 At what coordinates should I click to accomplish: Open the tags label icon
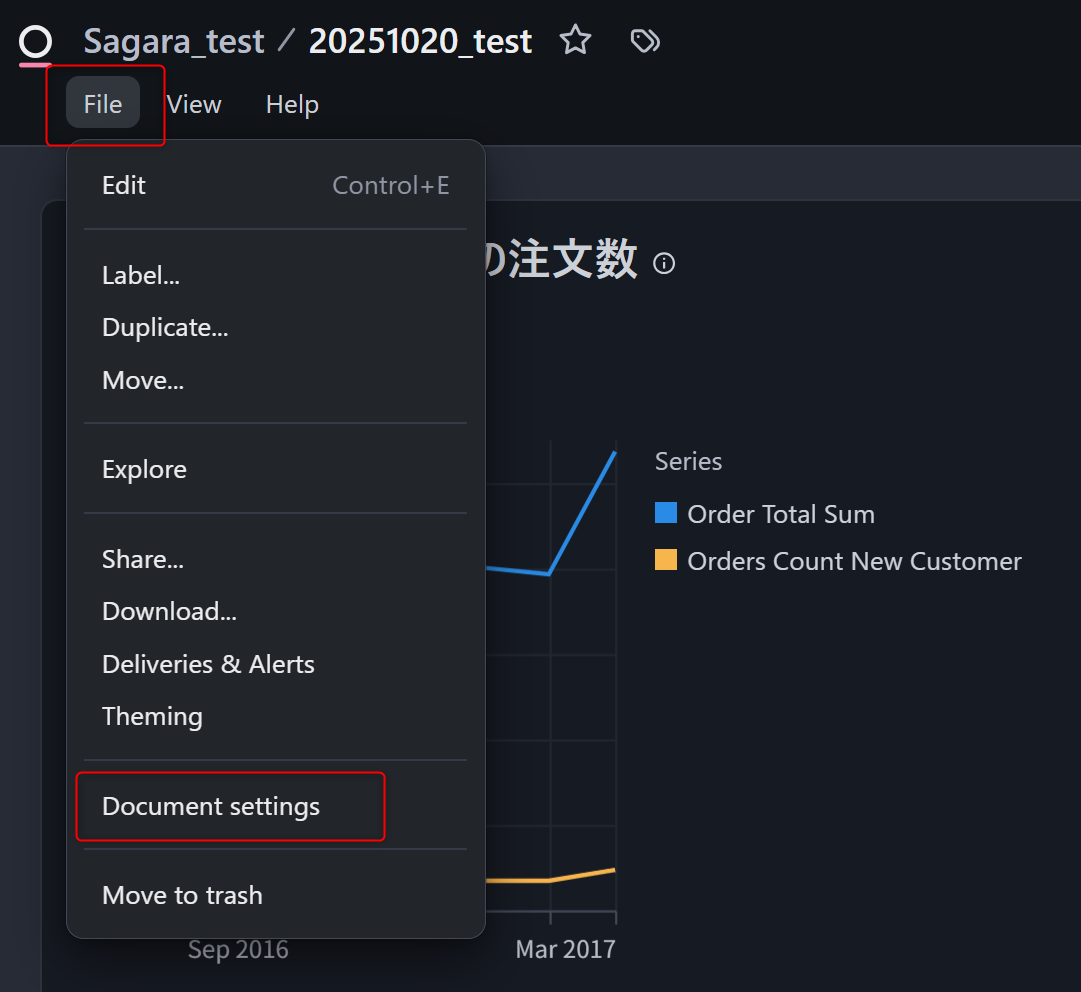tap(645, 41)
